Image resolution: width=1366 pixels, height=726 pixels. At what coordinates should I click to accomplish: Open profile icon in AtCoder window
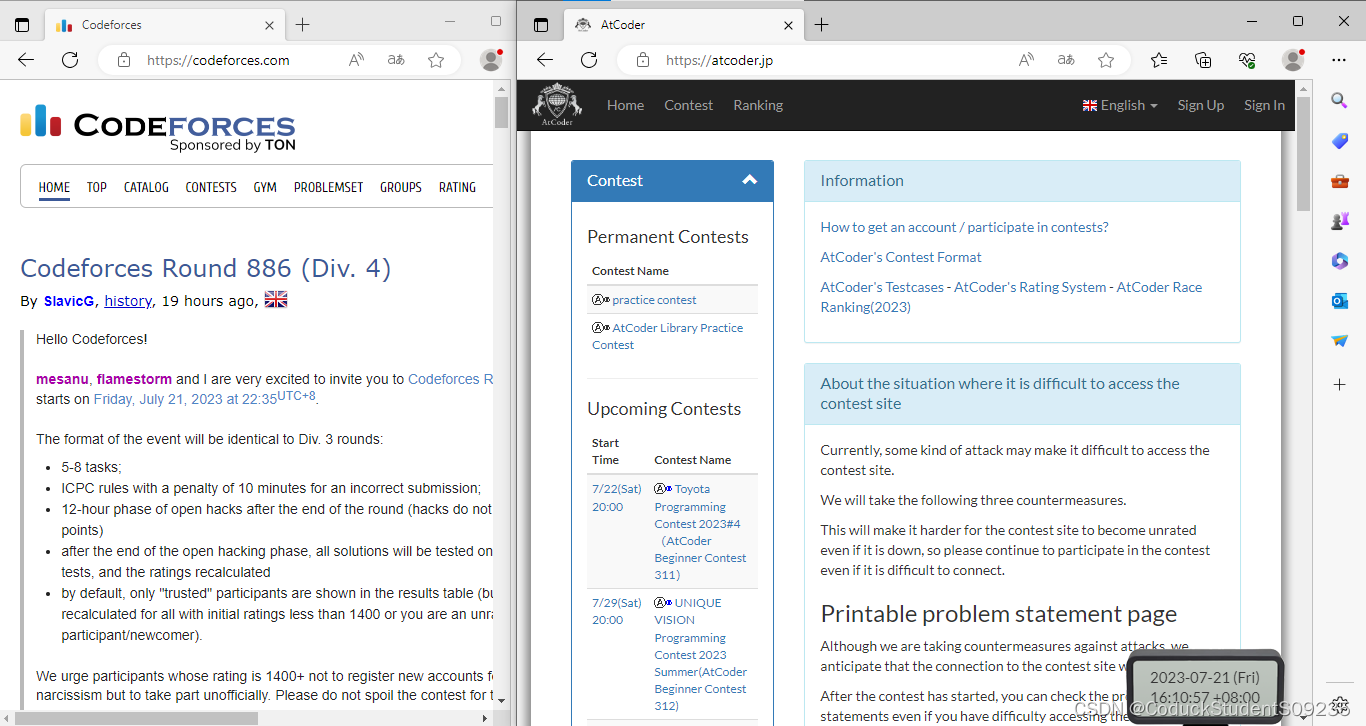click(1293, 60)
